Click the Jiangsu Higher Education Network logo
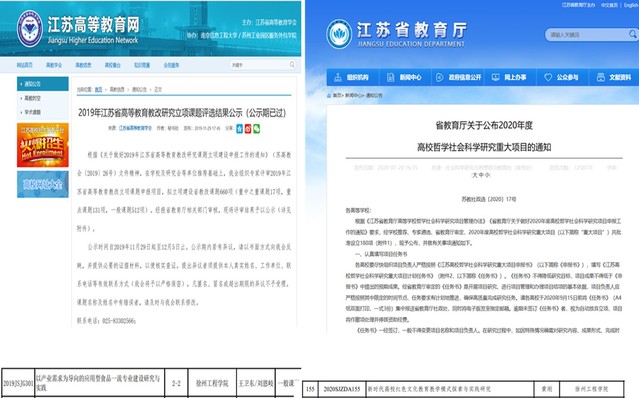Viewport: 639px width, 398px height. click(x=30, y=29)
